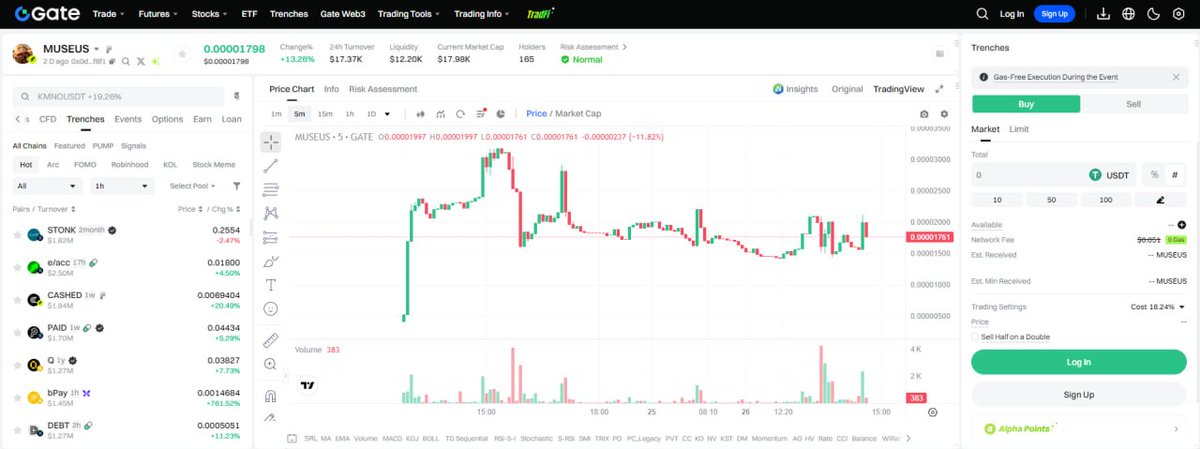Toggle the magnet snap mode
The height and width of the screenshot is (449, 1200).
[270, 396]
